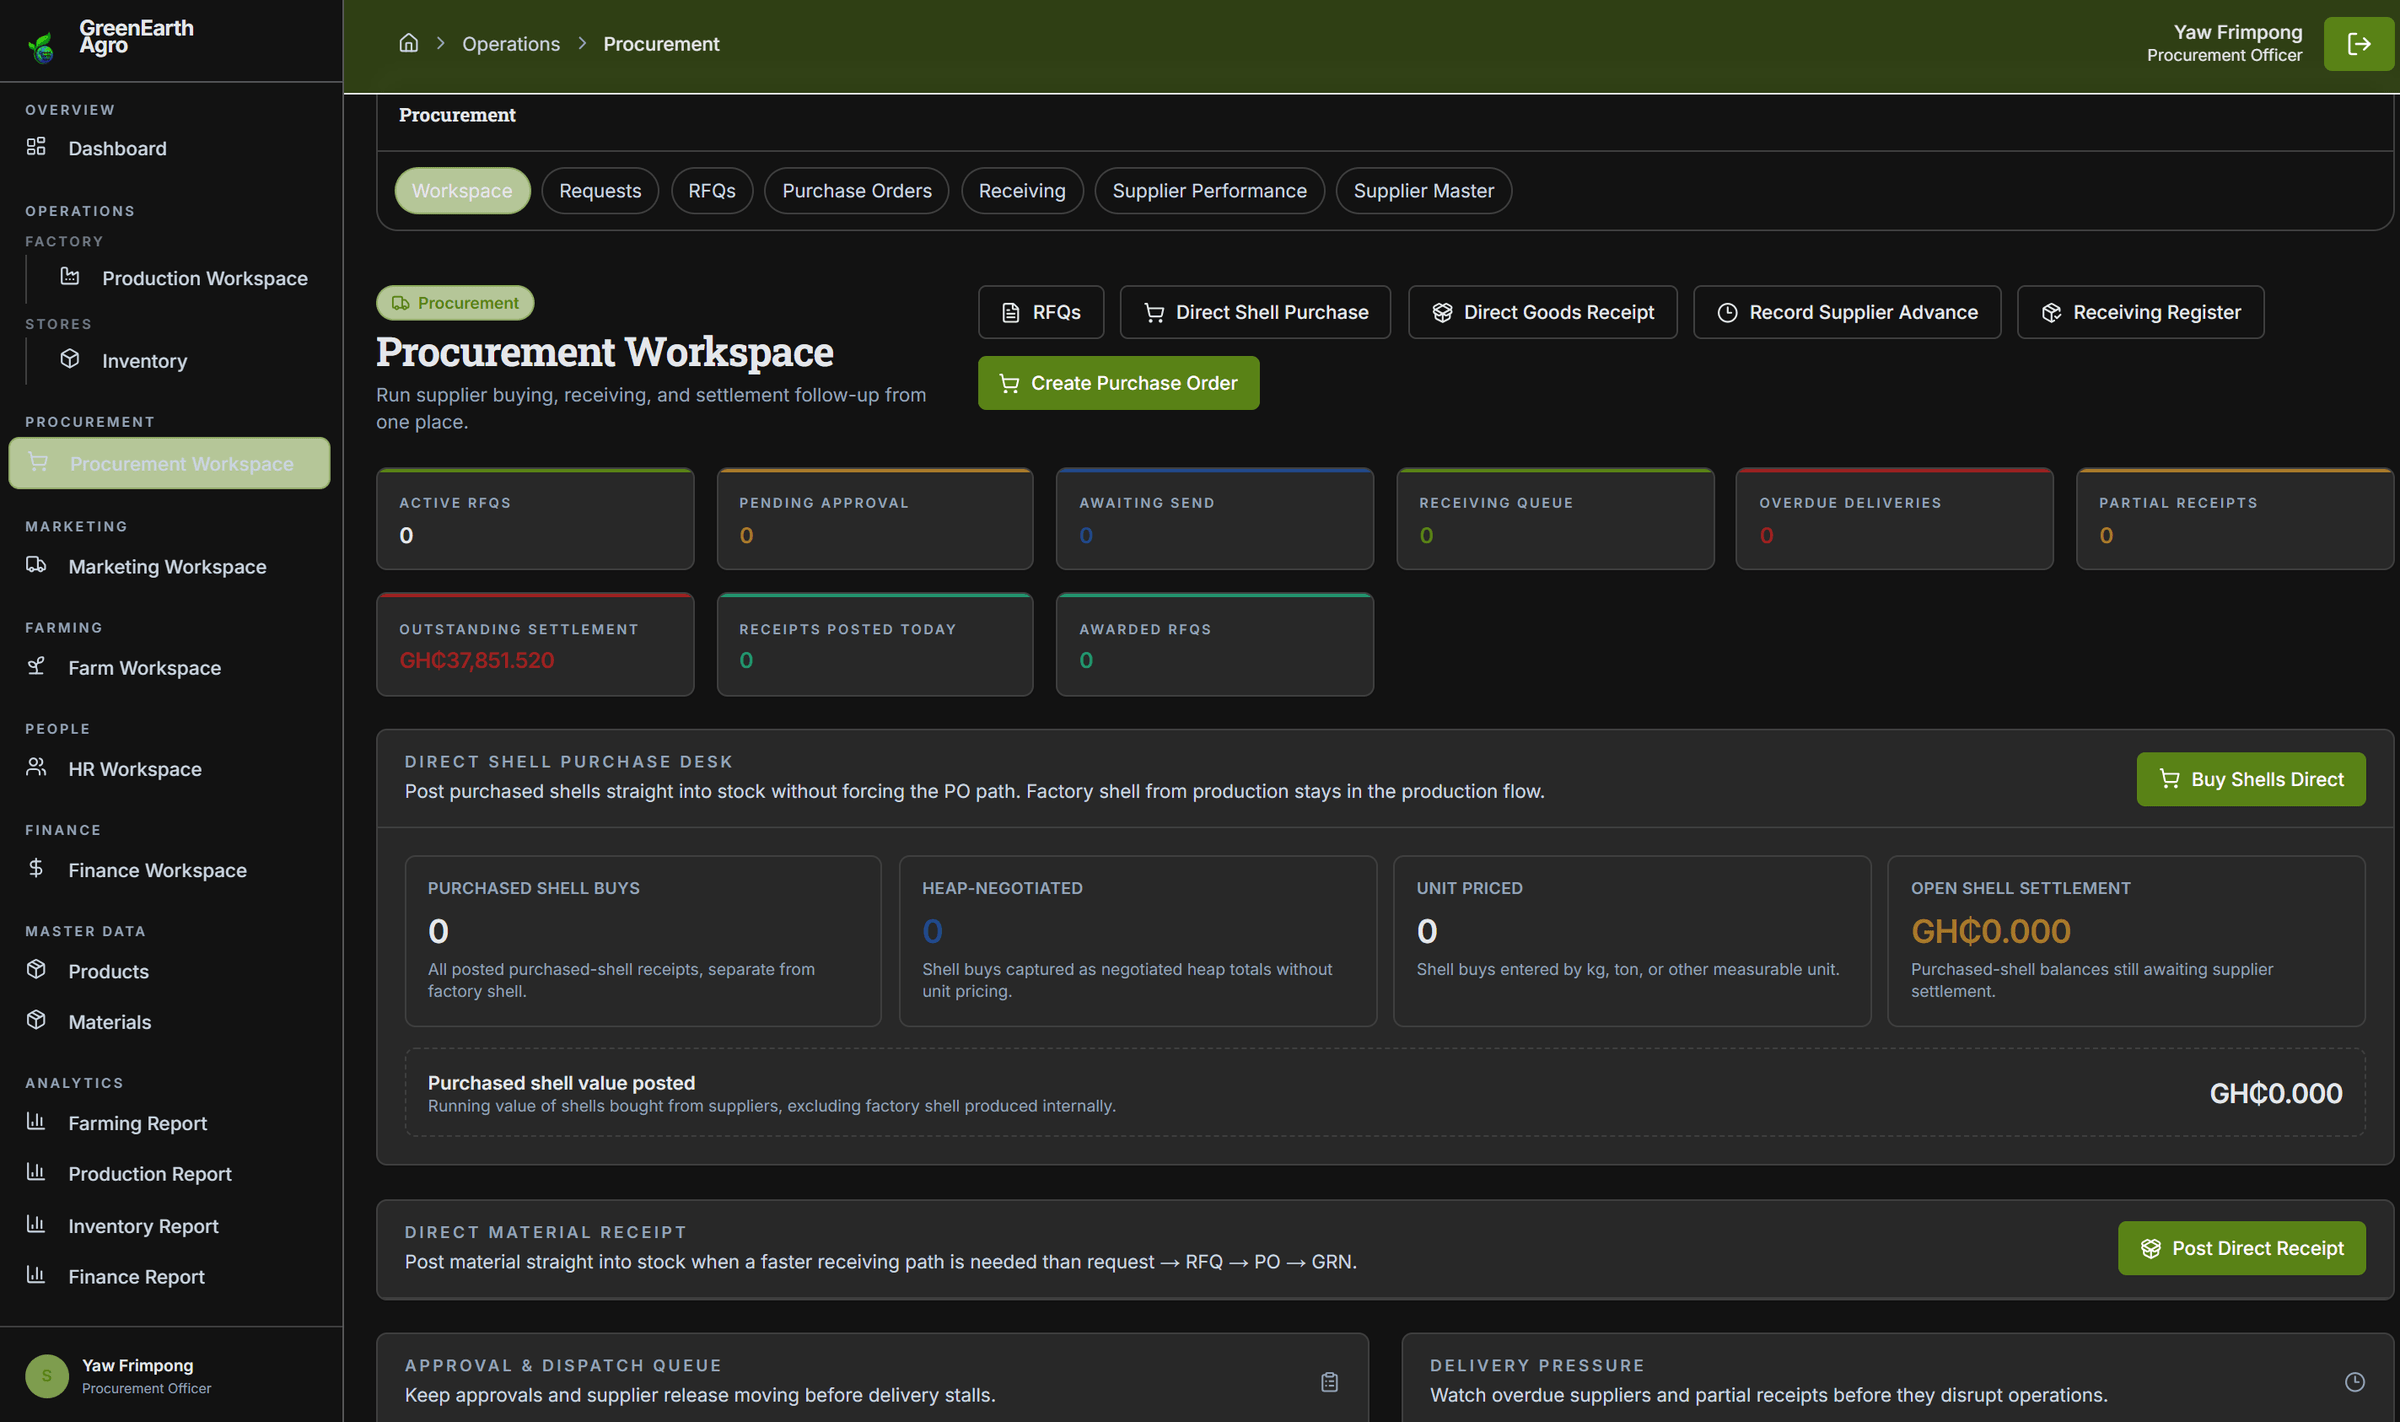The width and height of the screenshot is (2400, 1422).
Task: Click the HR Workspace people icon
Action: pyautogui.click(x=36, y=767)
